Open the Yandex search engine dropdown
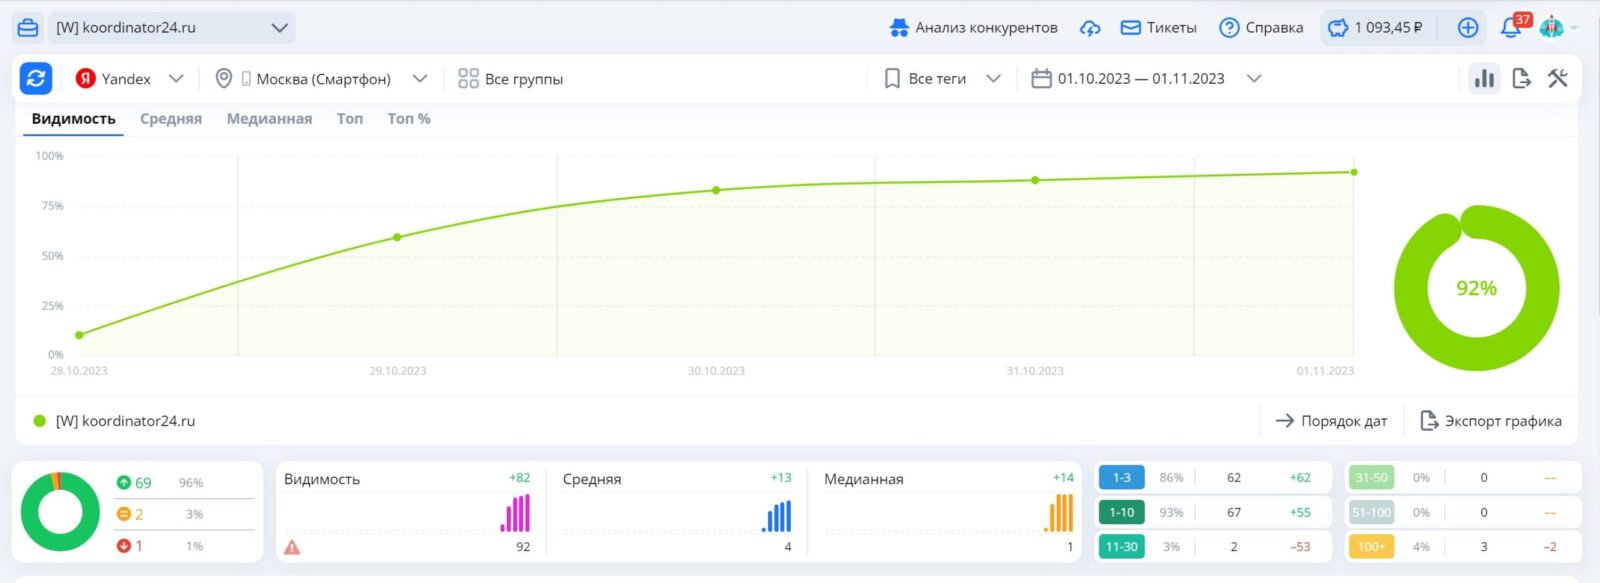Screen dimensions: 1600x583 [130, 79]
